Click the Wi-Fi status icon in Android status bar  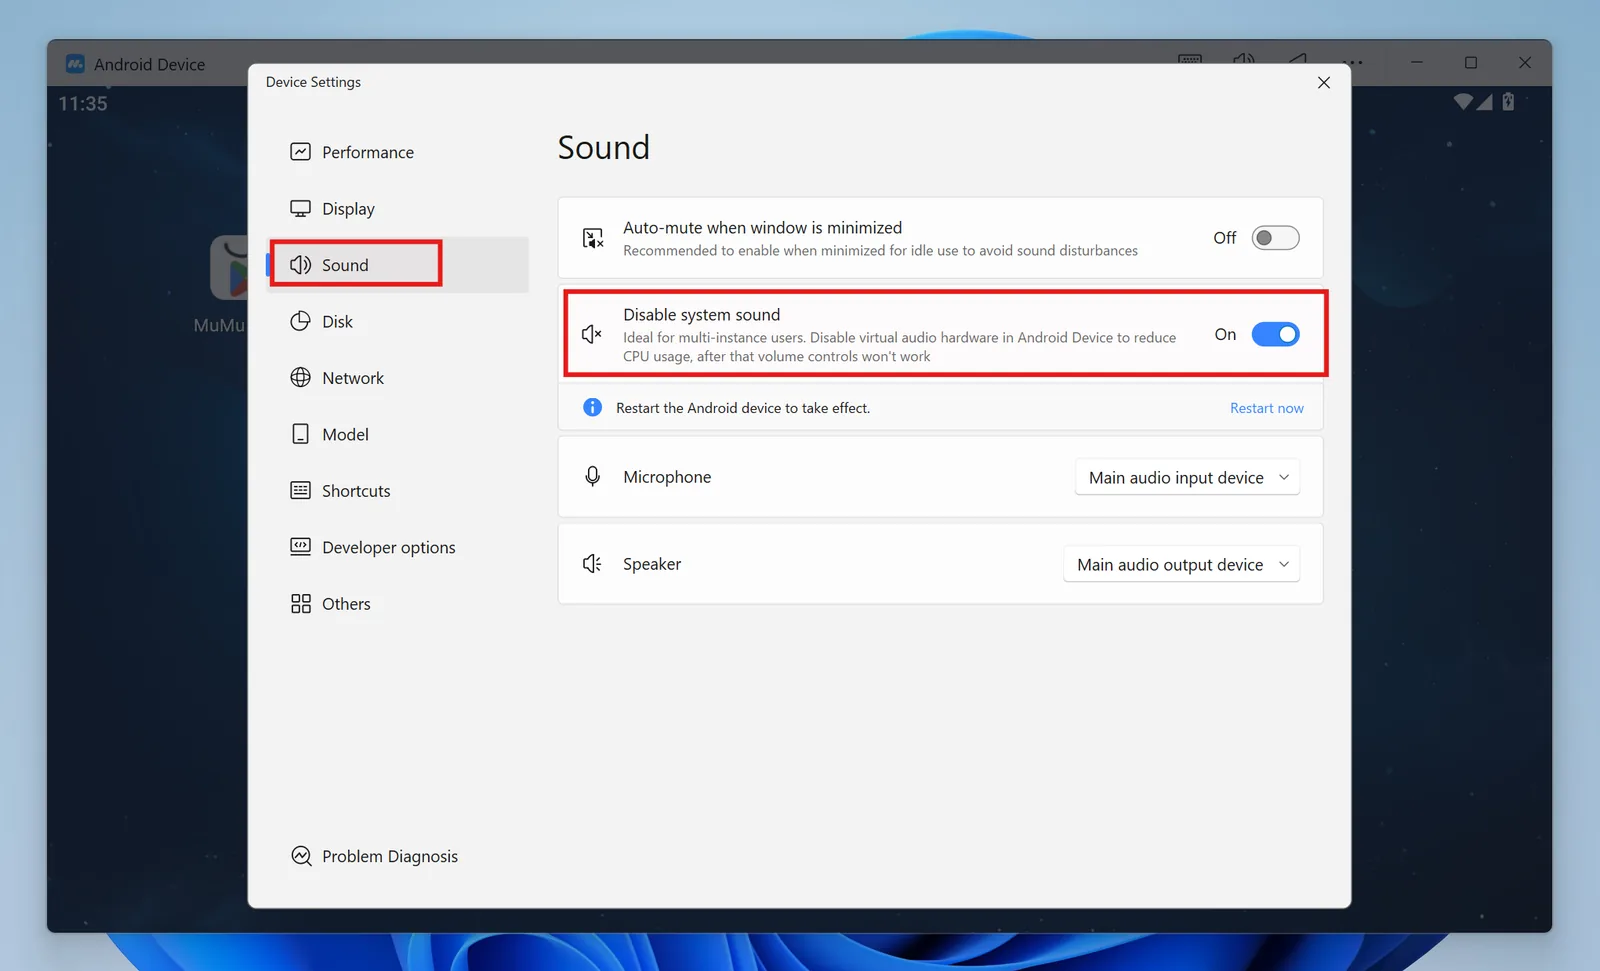(x=1463, y=101)
